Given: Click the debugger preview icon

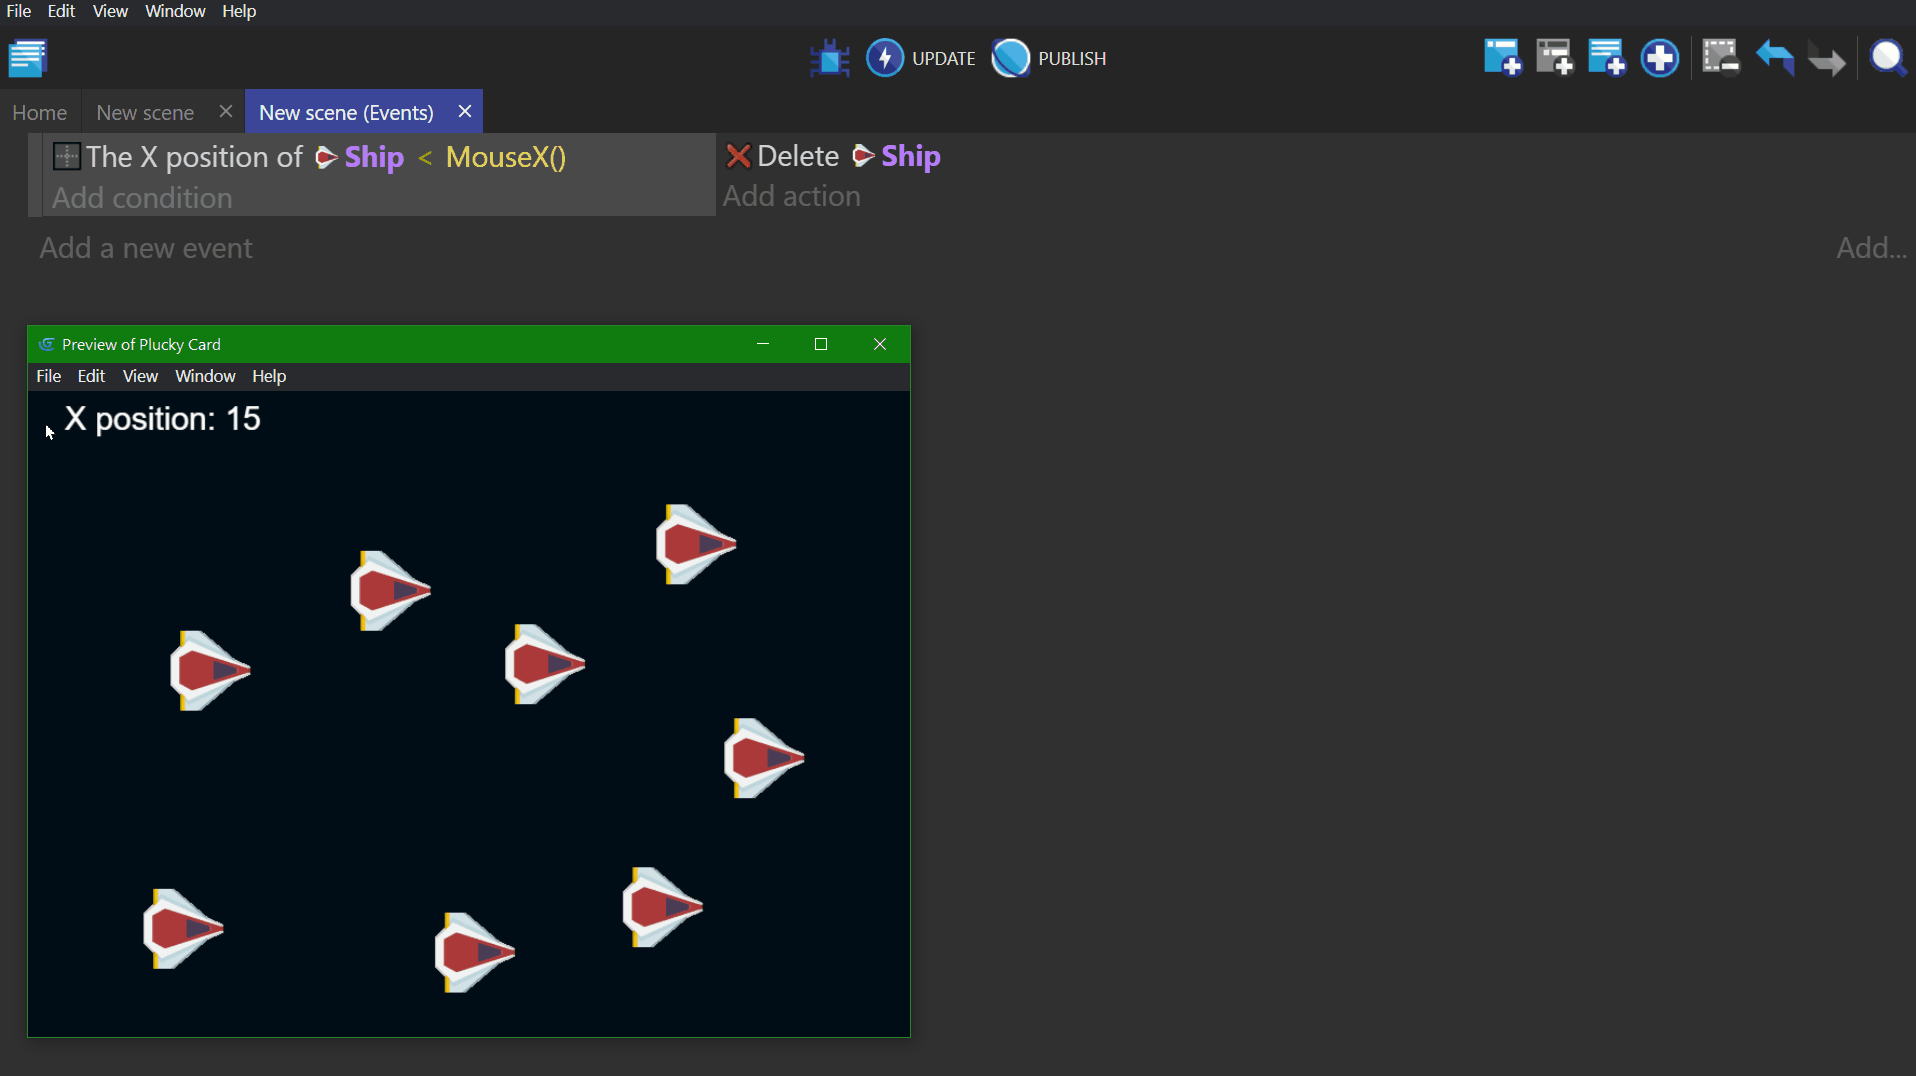Looking at the screenshot, I should coord(829,58).
